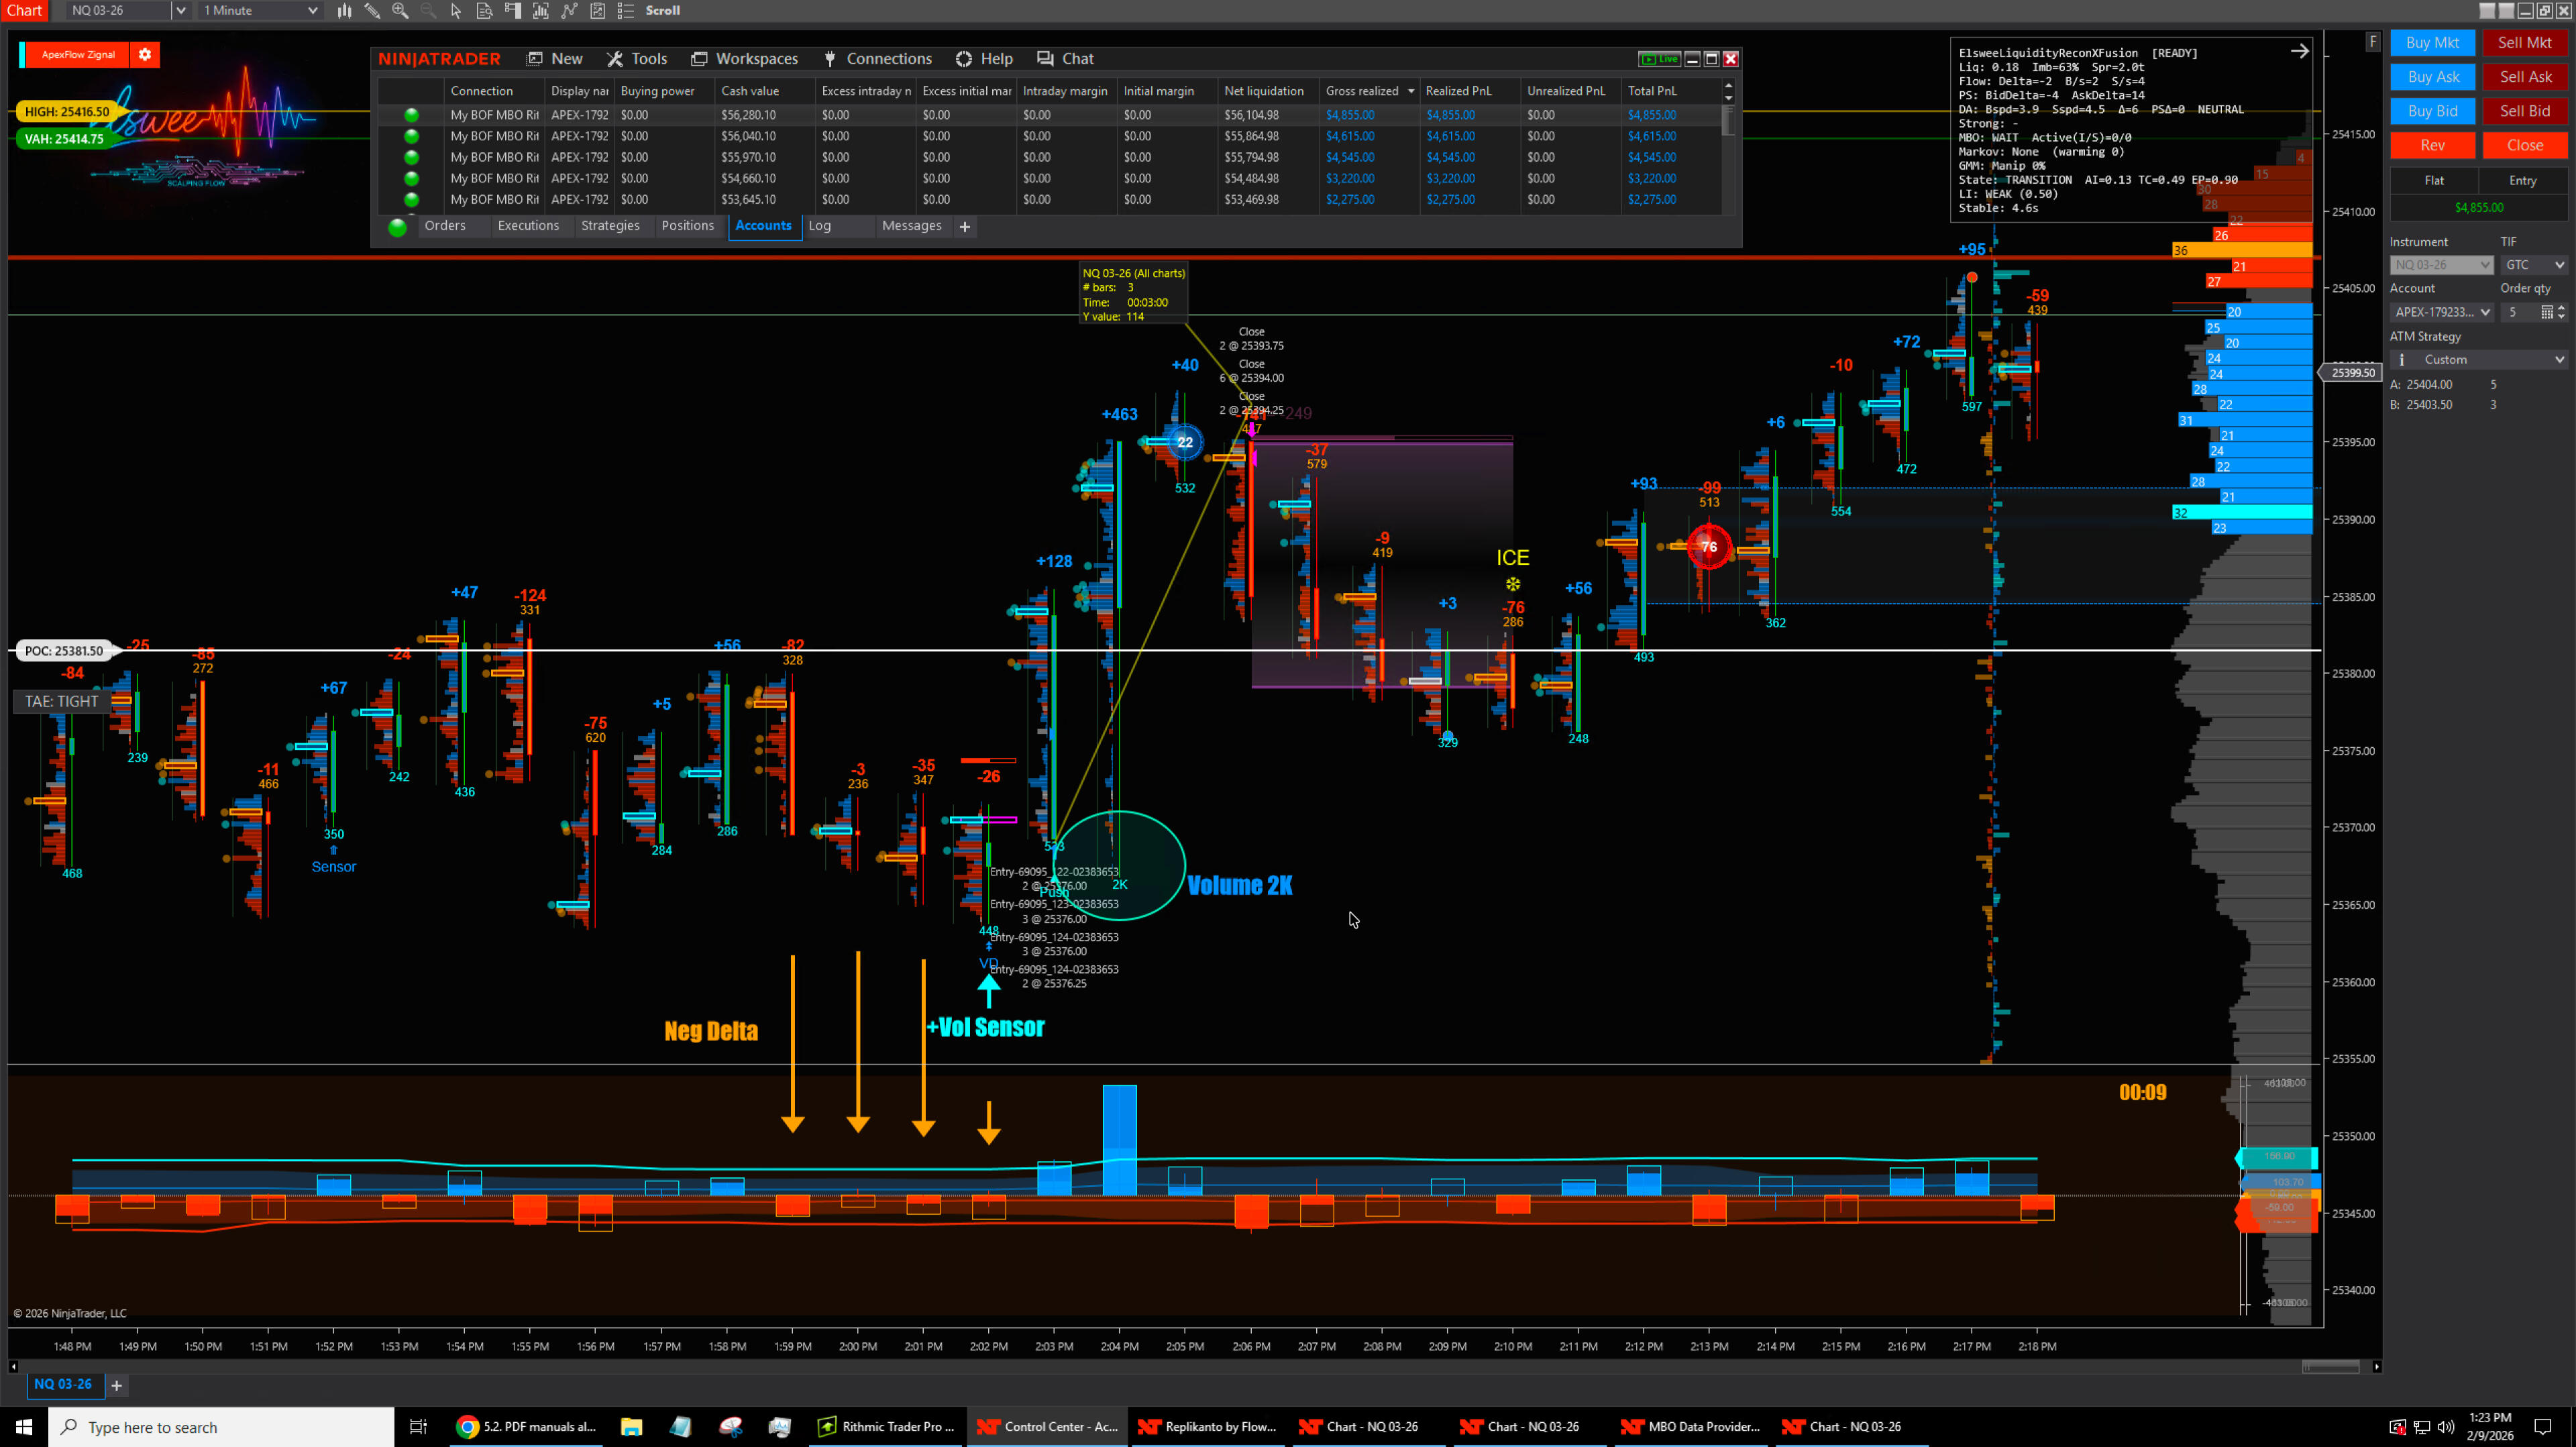Toggle the F button beside Buy Mkt
Screen dimensions: 2576x1447
tap(2372, 41)
